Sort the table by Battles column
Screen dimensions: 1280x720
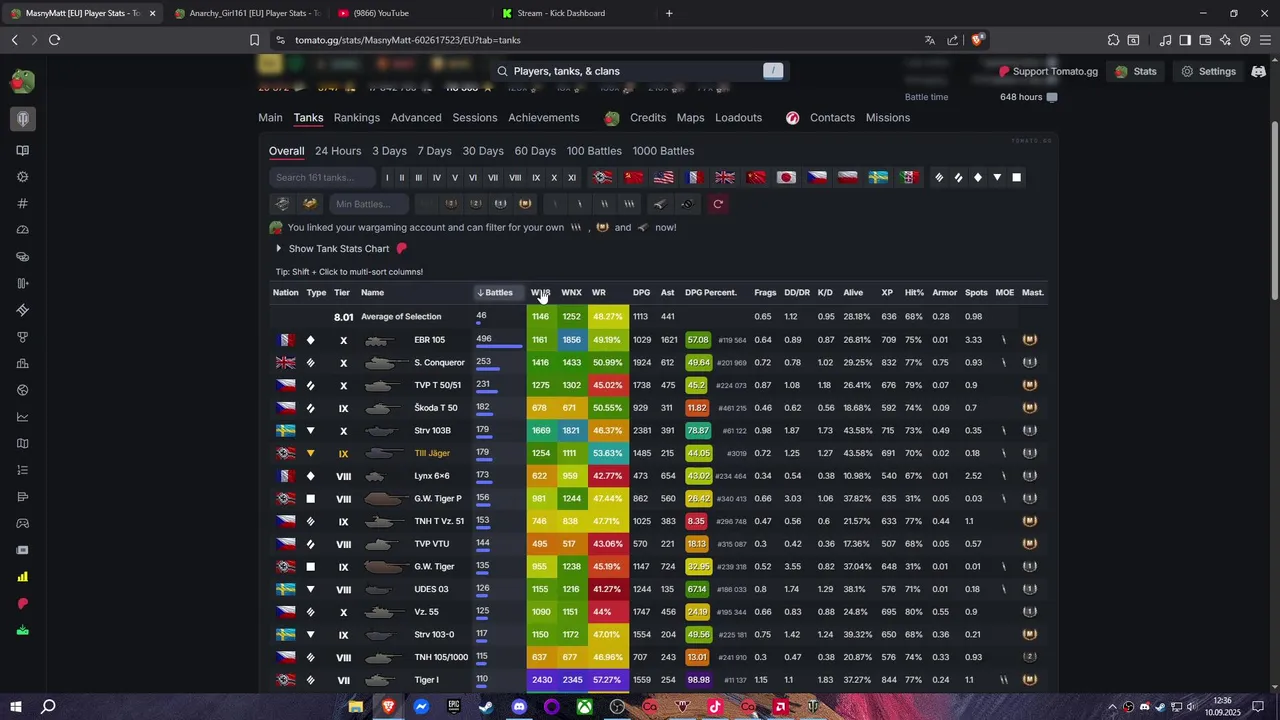pos(499,293)
